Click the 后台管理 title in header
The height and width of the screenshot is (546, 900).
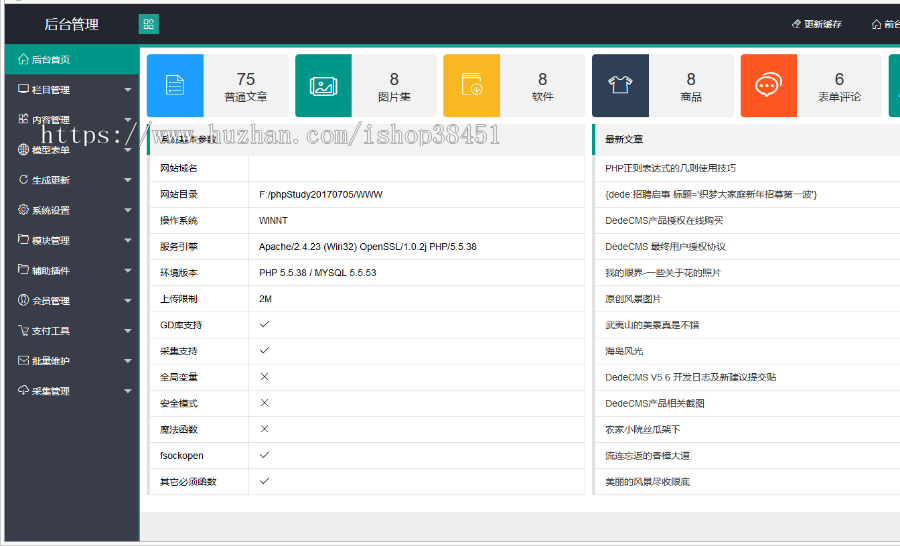pyautogui.click(x=71, y=24)
